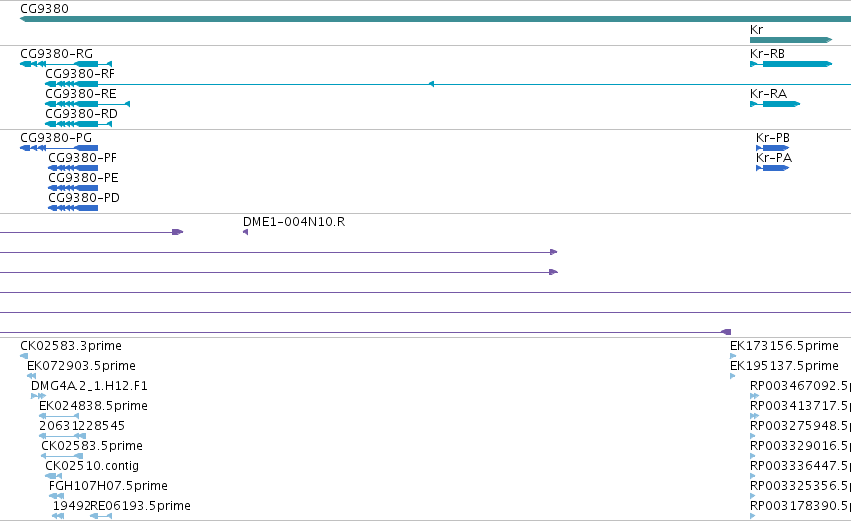Choose the CG9380-PD protein label

(84, 198)
